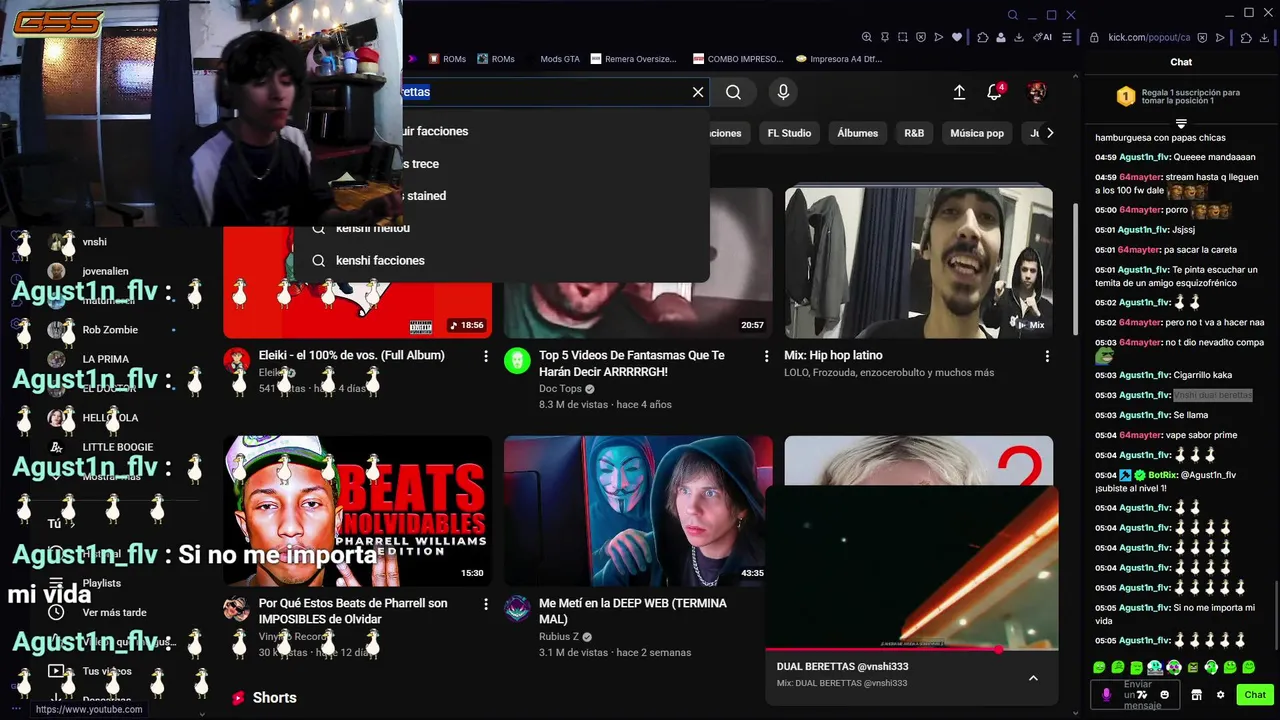Open Ver más tarde in the sidebar
This screenshot has width=1280, height=720.
pos(114,612)
